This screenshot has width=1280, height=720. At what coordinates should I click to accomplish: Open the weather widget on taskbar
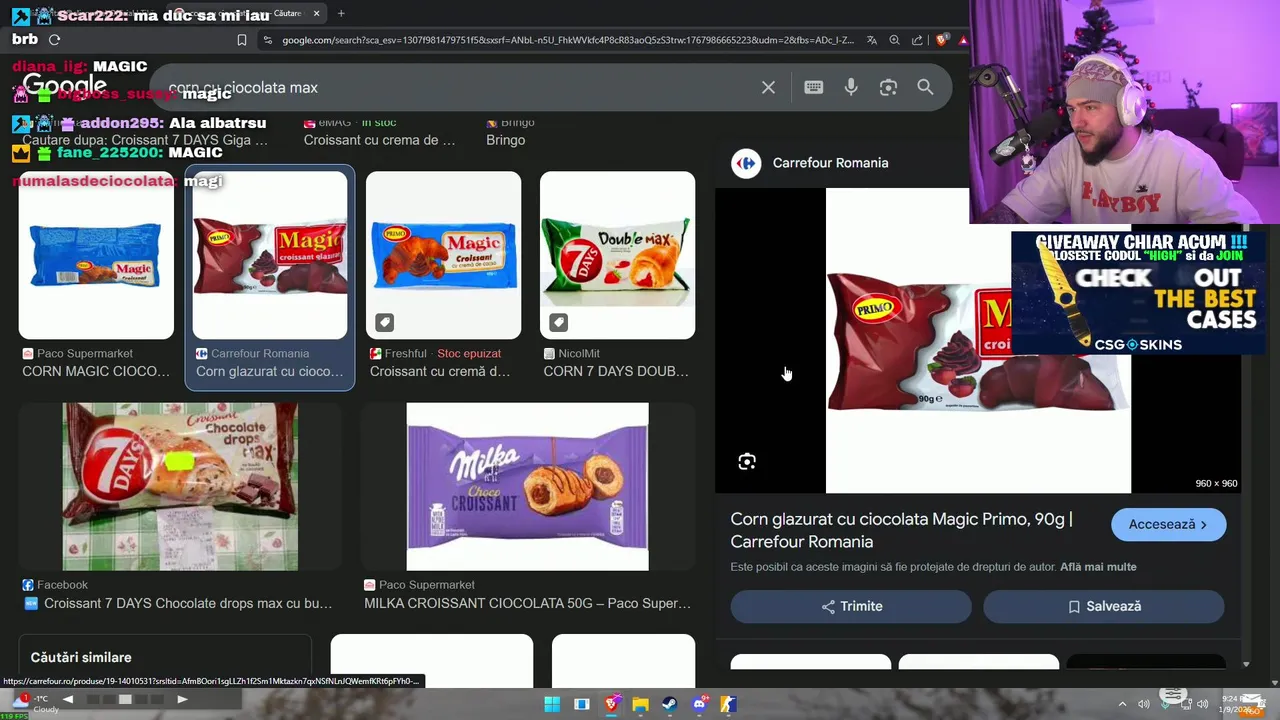38,704
